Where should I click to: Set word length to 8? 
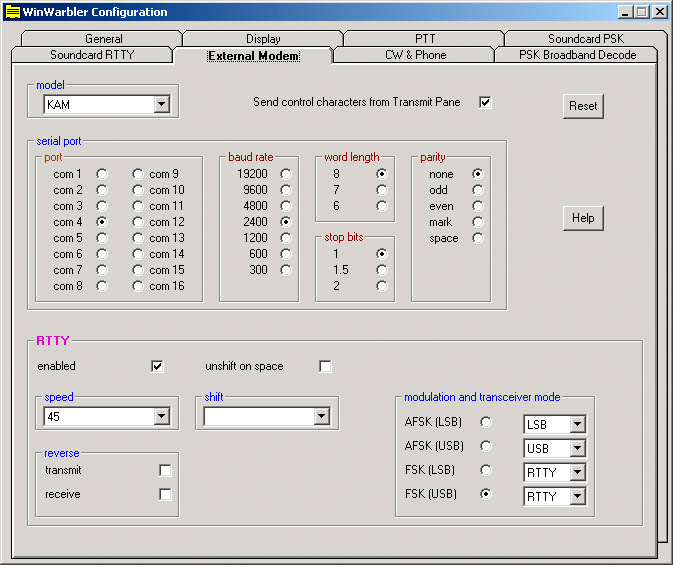[382, 174]
